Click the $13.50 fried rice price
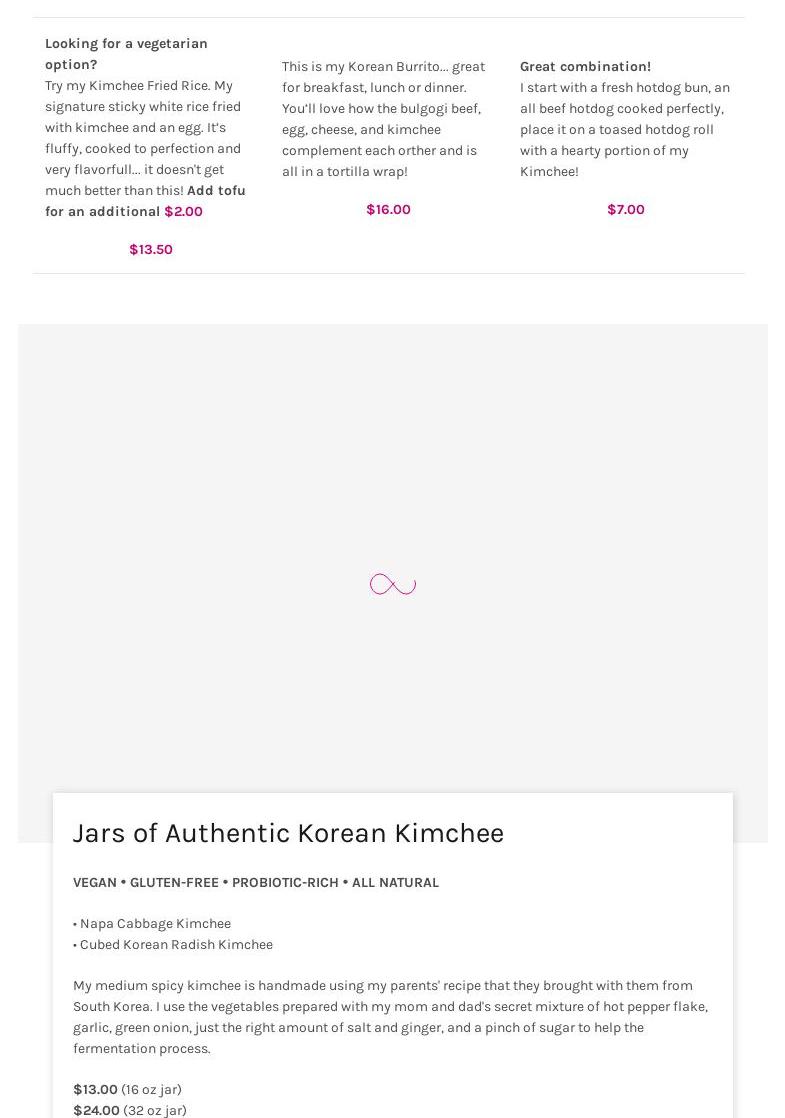This screenshot has height=1118, width=785. [x=151, y=250]
